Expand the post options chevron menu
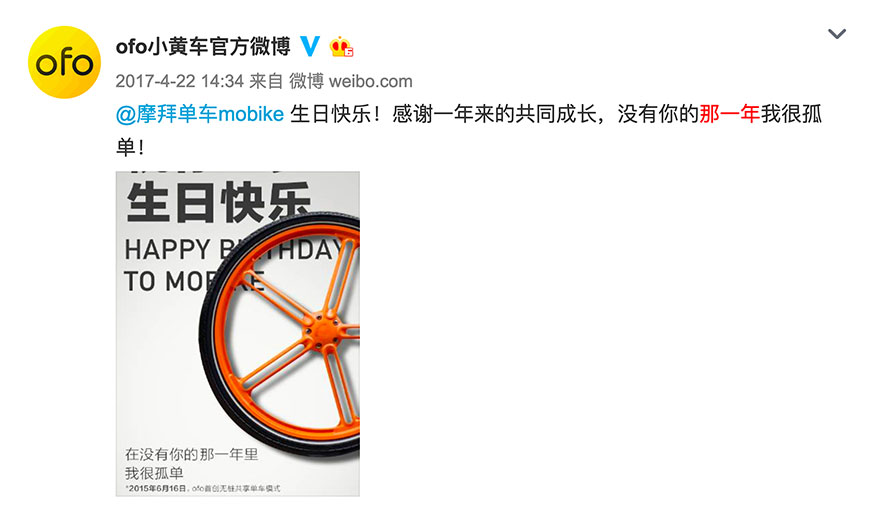Viewport: 872px width, 510px height. tap(836, 34)
